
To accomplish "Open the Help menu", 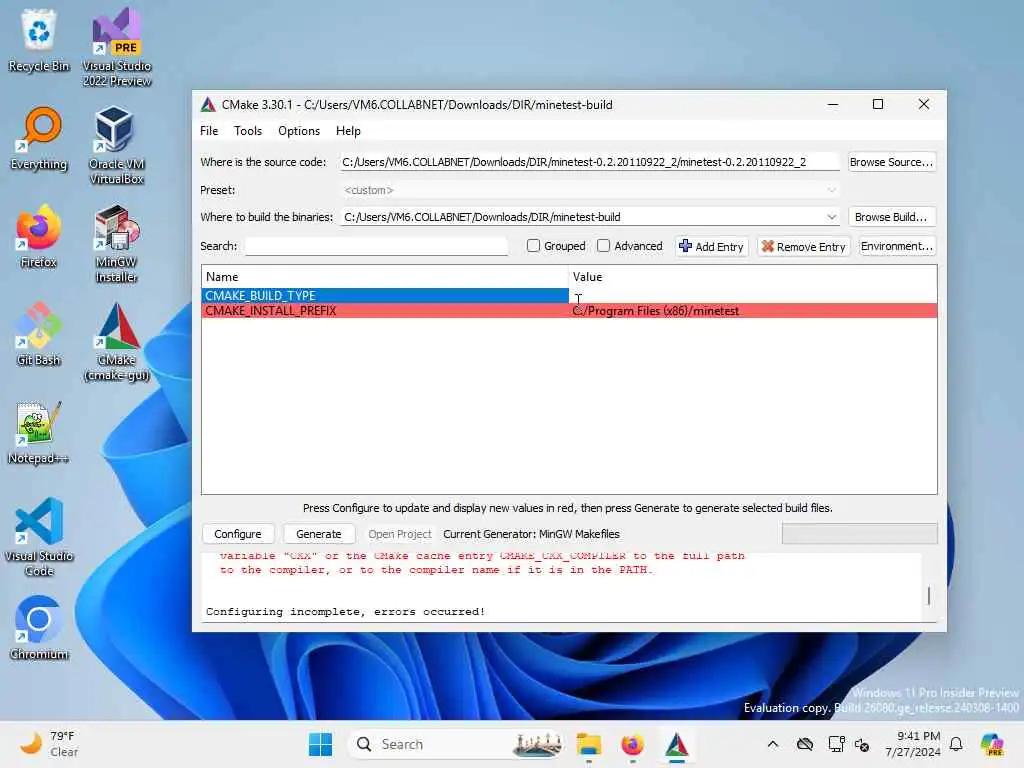I will (348, 131).
